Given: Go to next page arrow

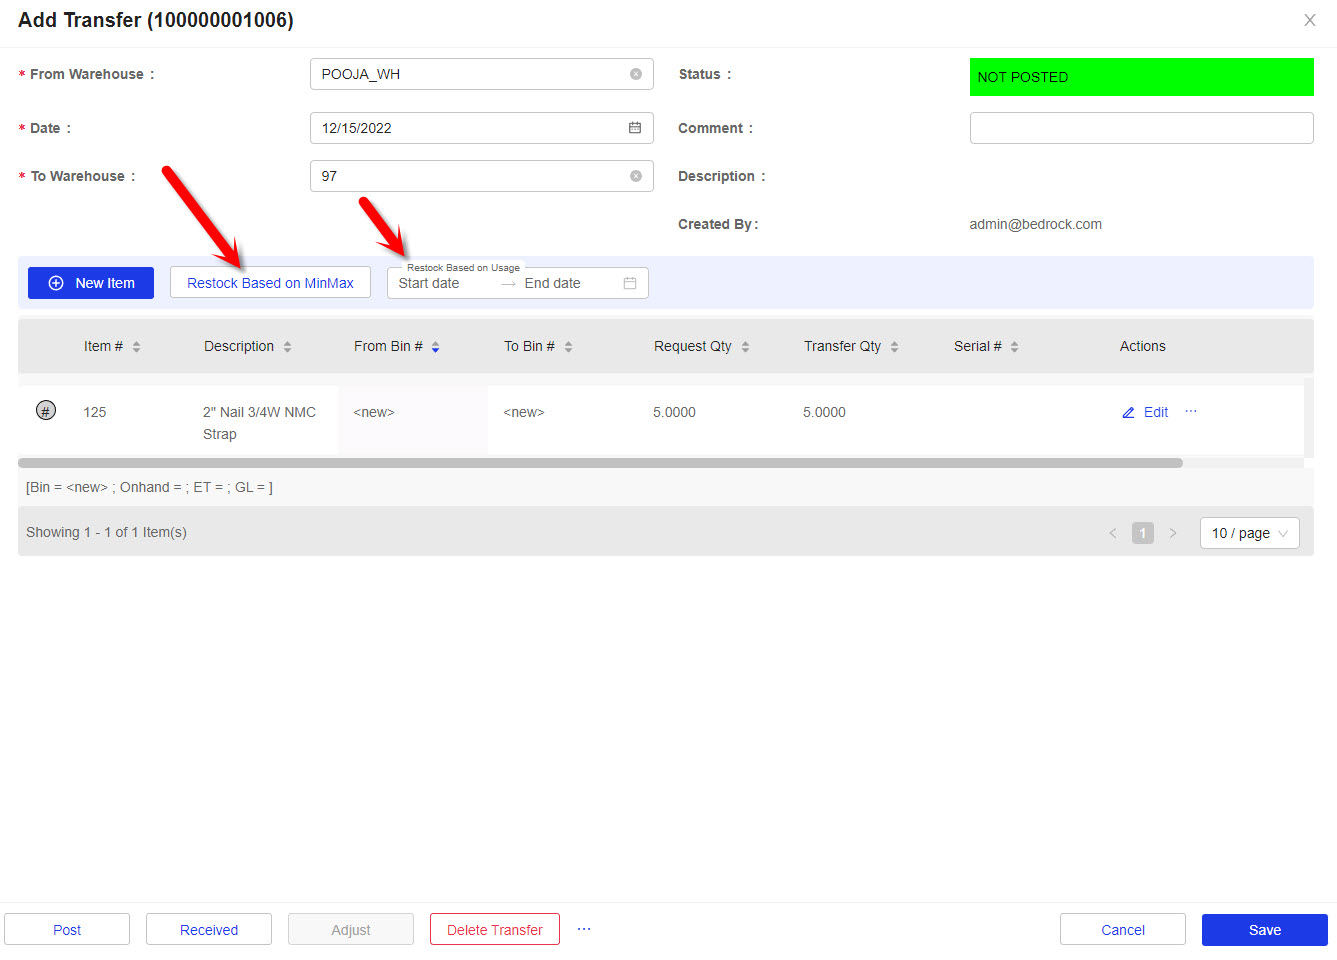Looking at the screenshot, I should coord(1173,533).
